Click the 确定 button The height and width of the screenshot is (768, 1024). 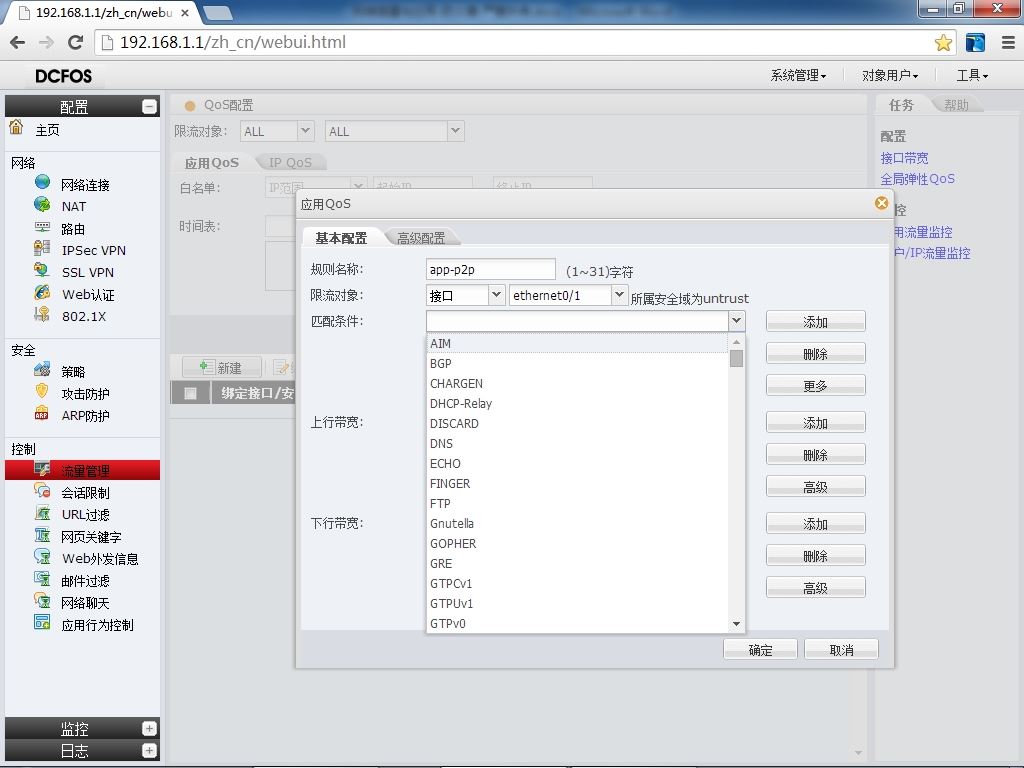pyautogui.click(x=760, y=650)
